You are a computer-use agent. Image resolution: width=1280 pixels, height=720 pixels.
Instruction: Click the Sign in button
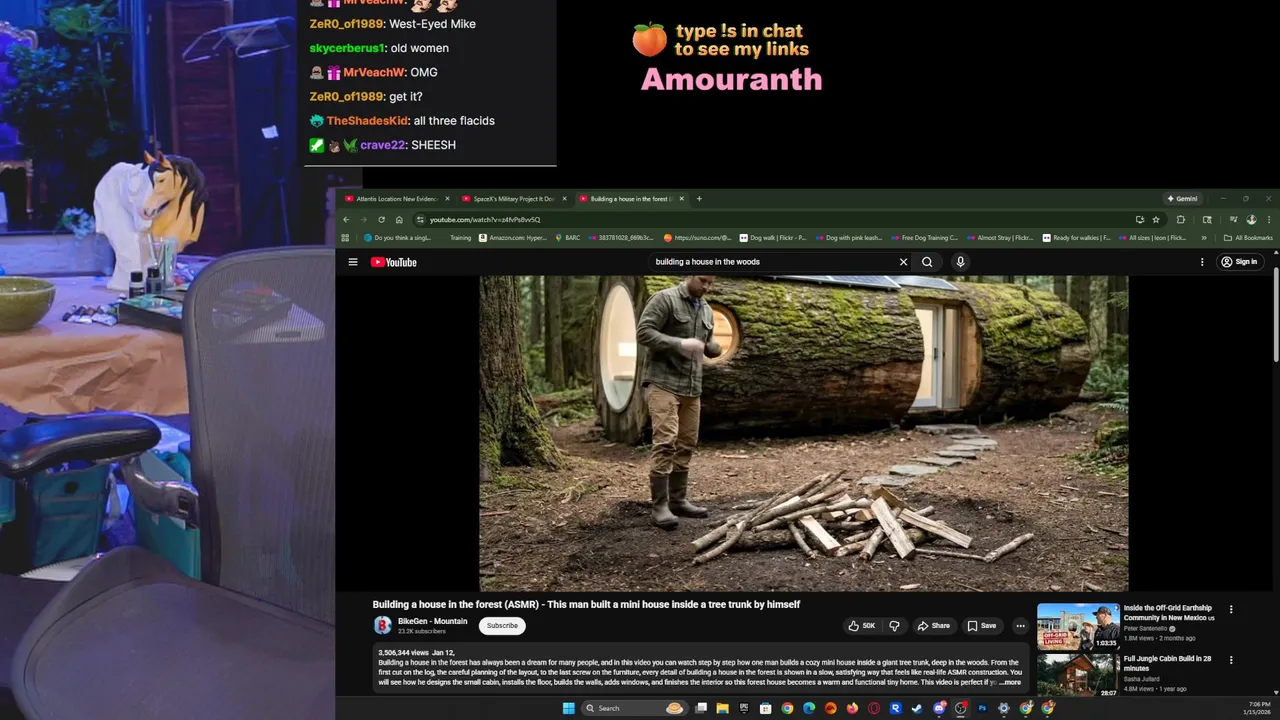pos(1239,262)
